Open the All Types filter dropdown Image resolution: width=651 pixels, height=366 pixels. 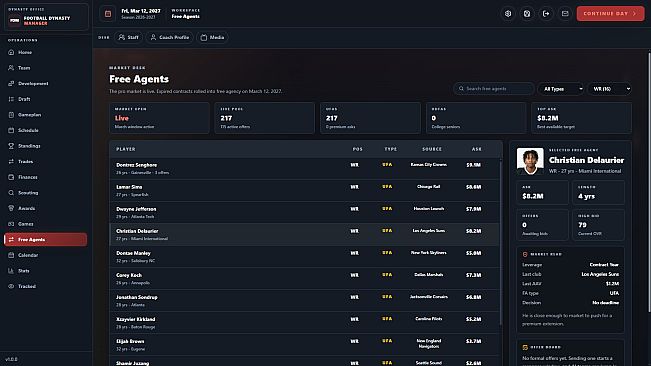561,89
